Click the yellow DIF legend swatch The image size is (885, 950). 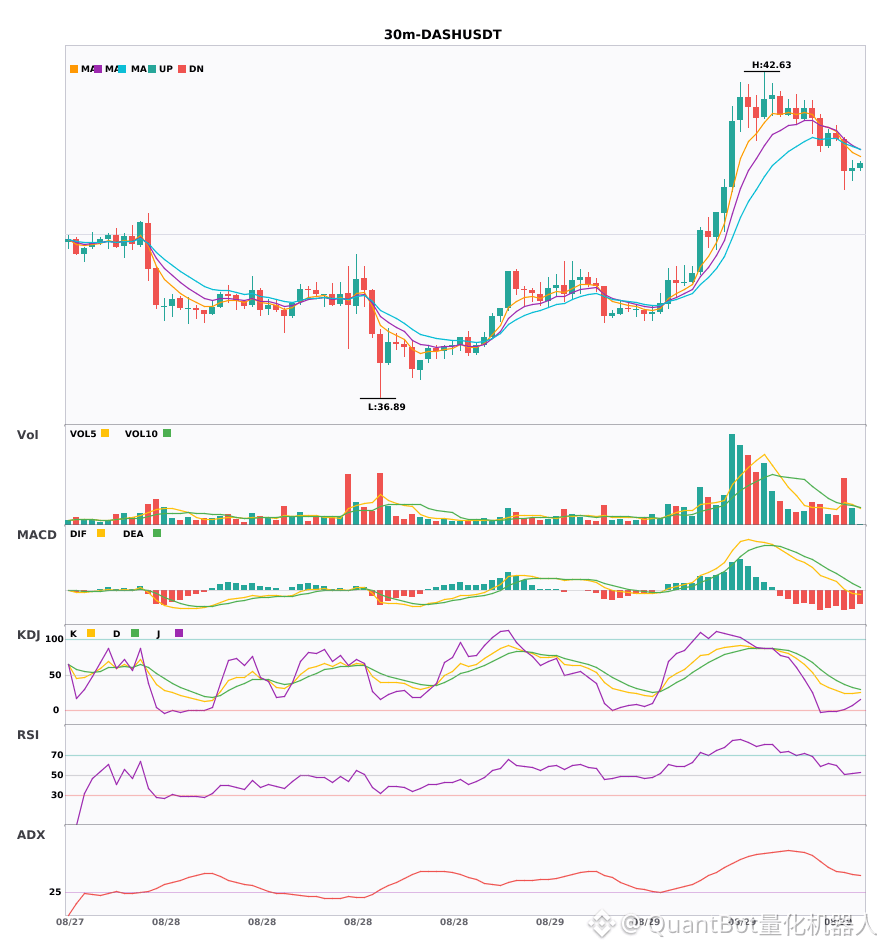[101, 533]
